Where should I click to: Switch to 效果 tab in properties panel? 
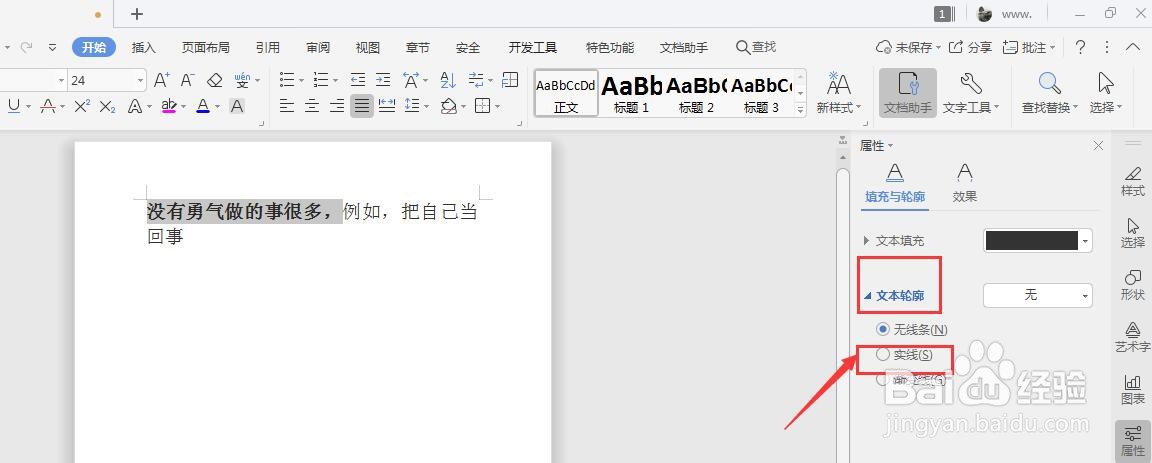[965, 183]
